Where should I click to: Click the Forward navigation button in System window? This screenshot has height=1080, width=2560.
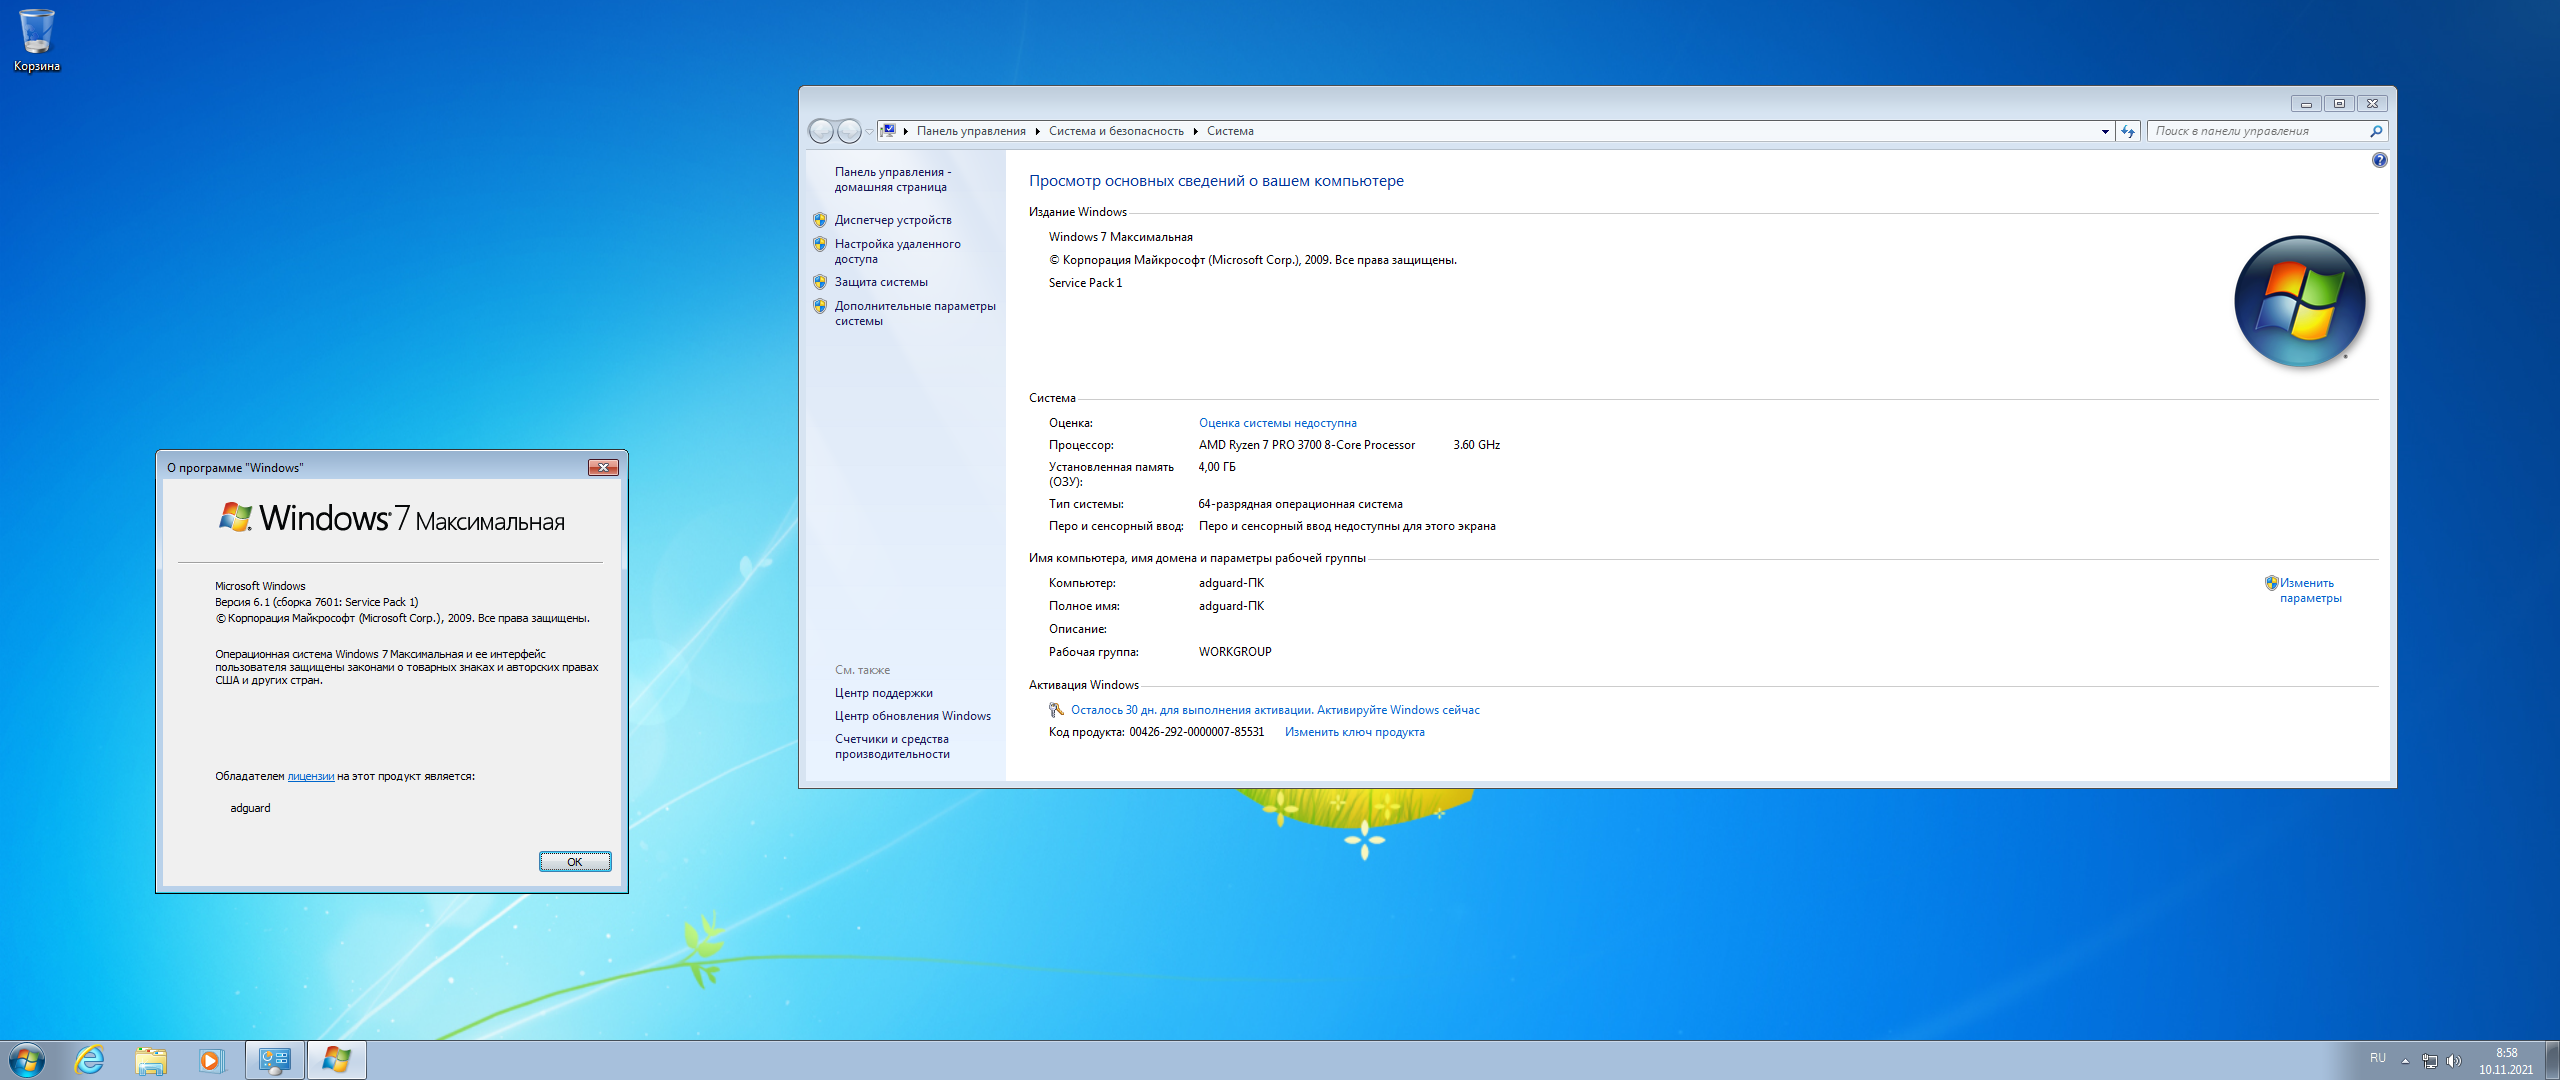click(x=849, y=131)
